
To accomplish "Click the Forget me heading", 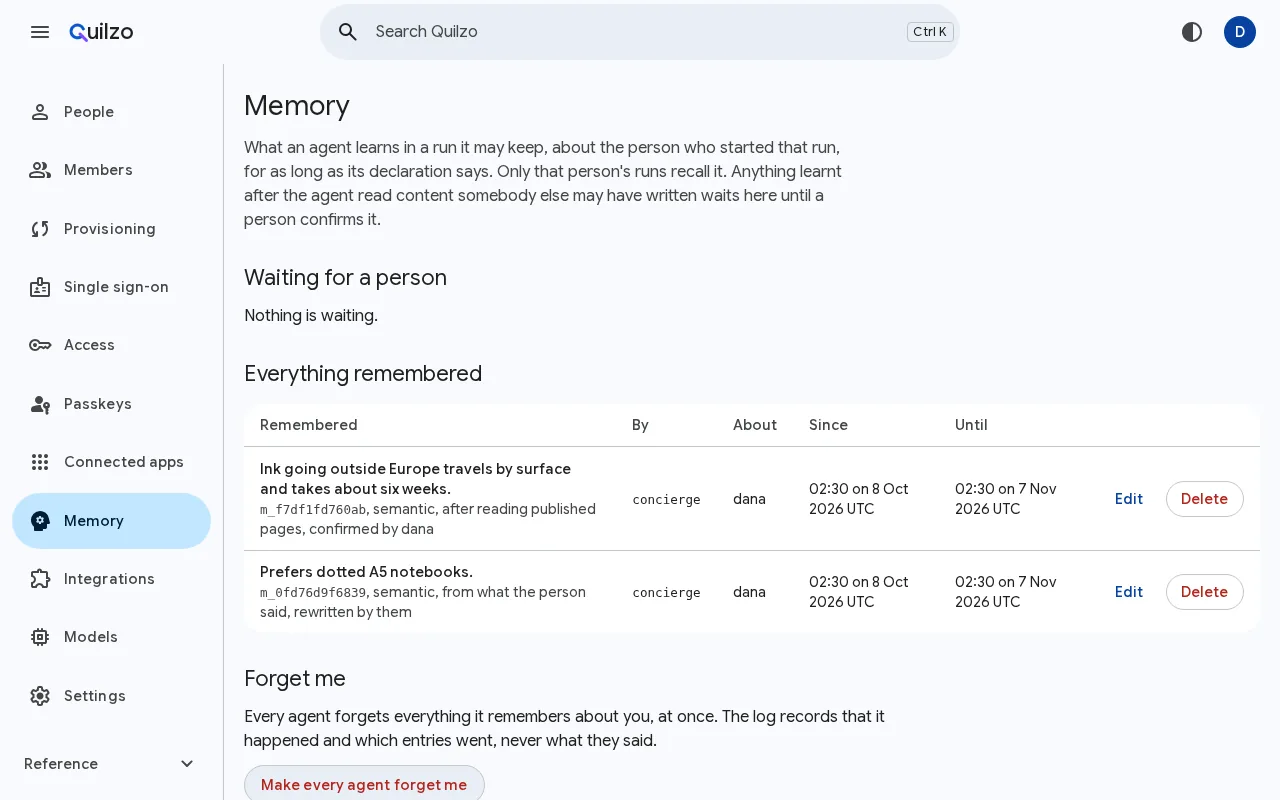I will 295,679.
